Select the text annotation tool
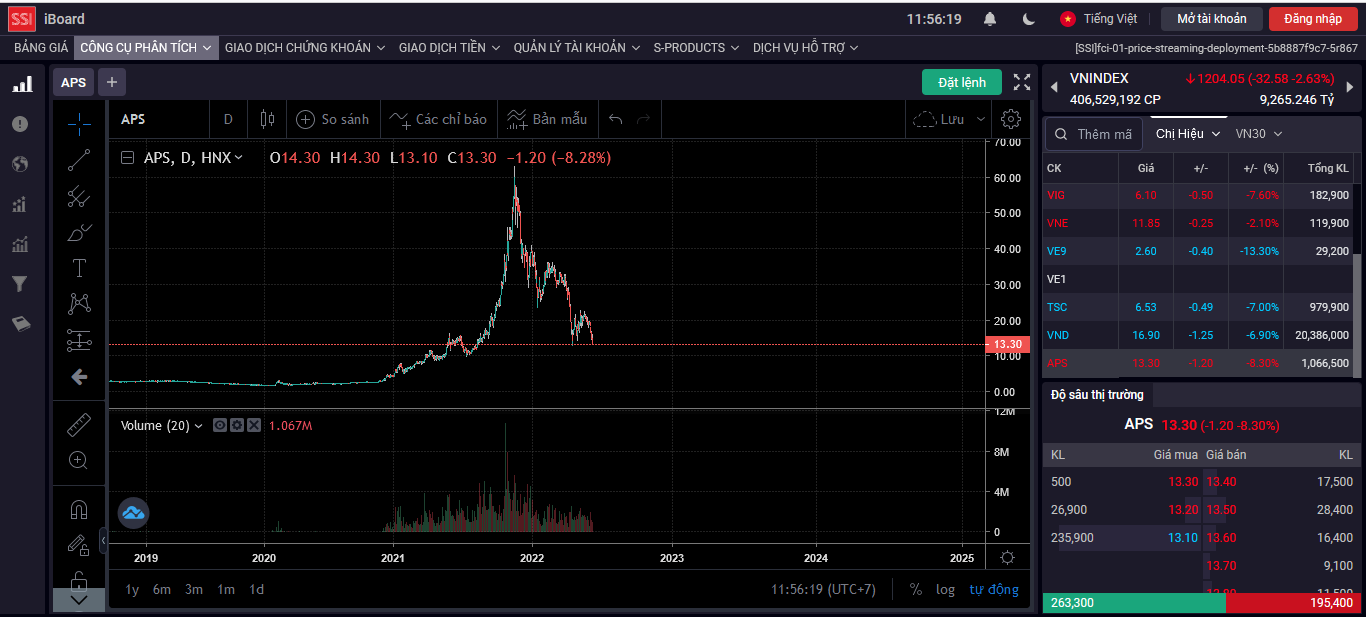The width and height of the screenshot is (1366, 617). click(79, 268)
